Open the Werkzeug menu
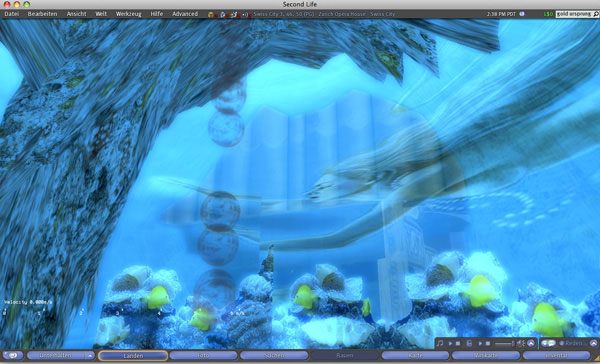600x364 pixels. [129, 14]
